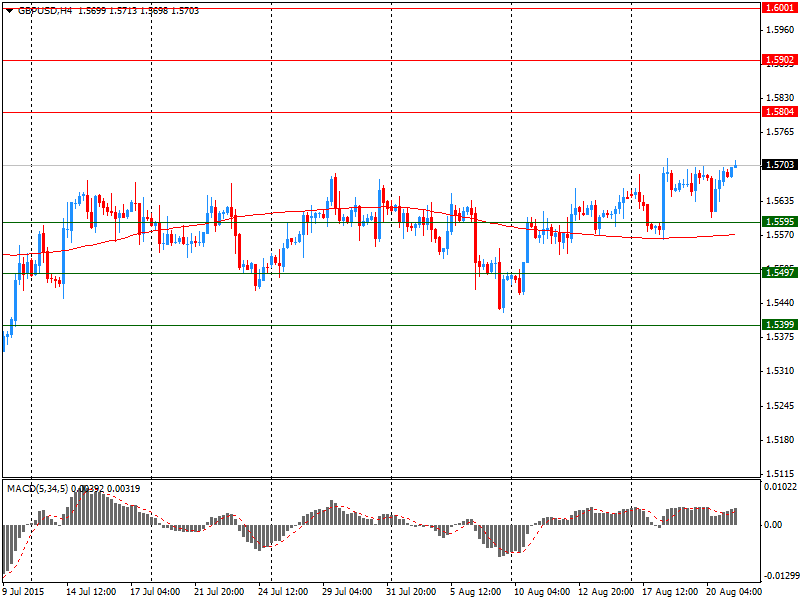Click the MACD scale value -0.01299

[781, 576]
